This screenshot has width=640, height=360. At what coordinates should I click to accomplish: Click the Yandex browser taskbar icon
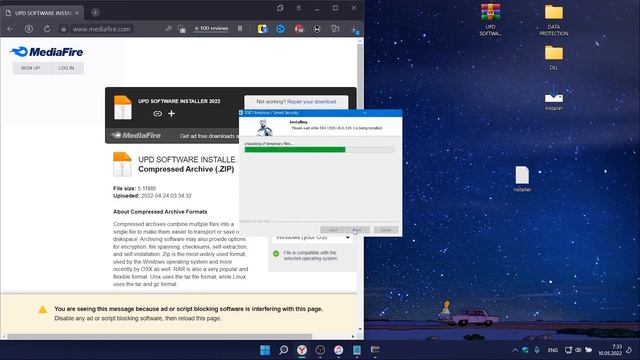click(302, 350)
